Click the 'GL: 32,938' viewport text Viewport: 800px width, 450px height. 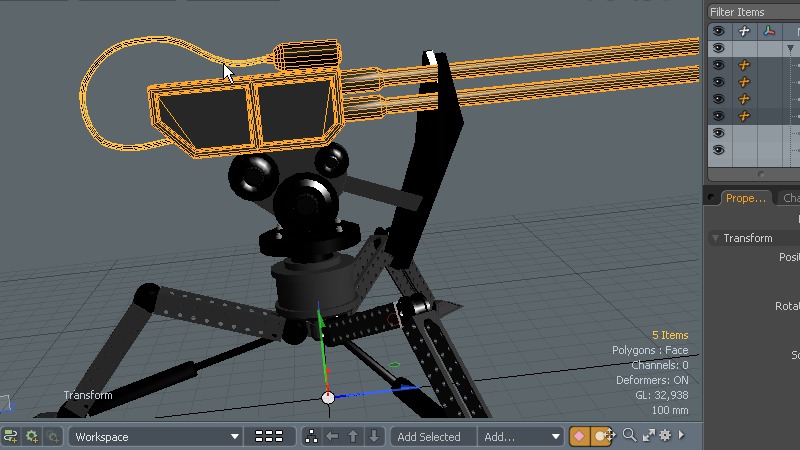point(662,395)
